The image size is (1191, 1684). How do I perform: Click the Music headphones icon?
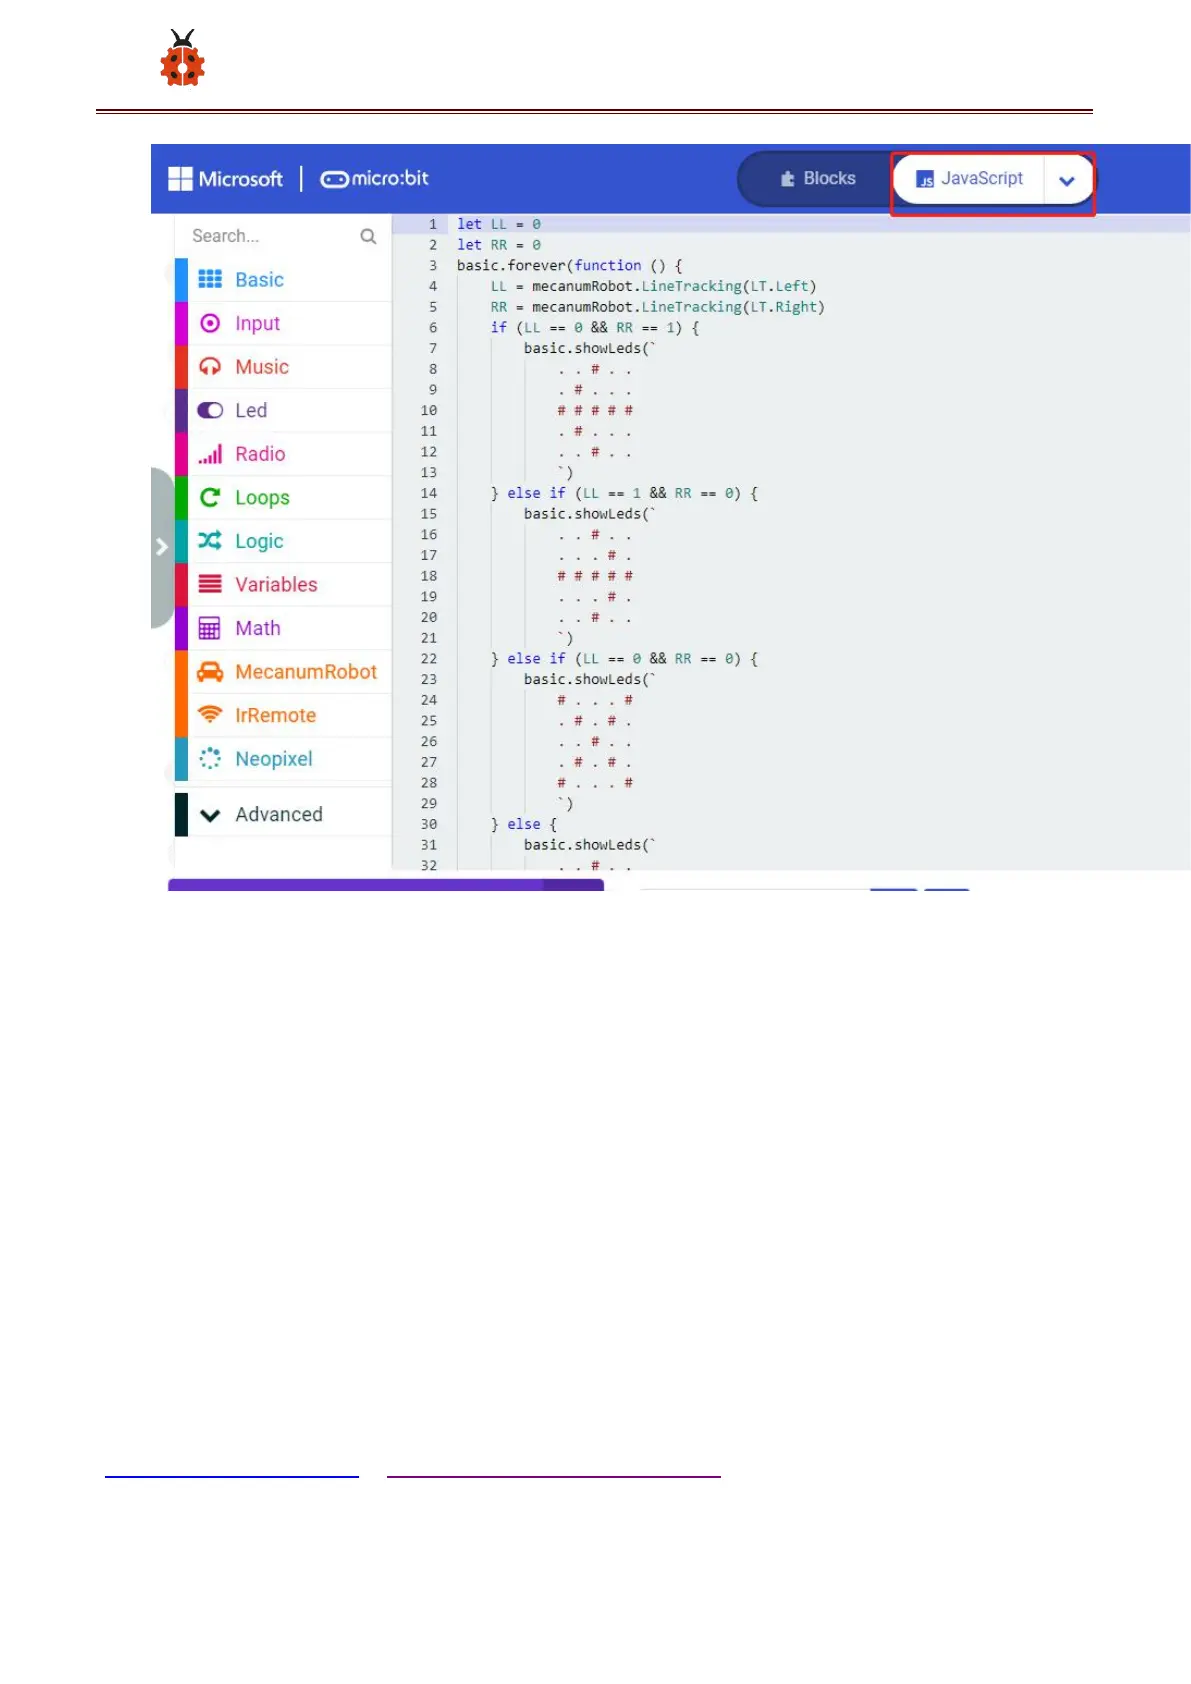[210, 367]
